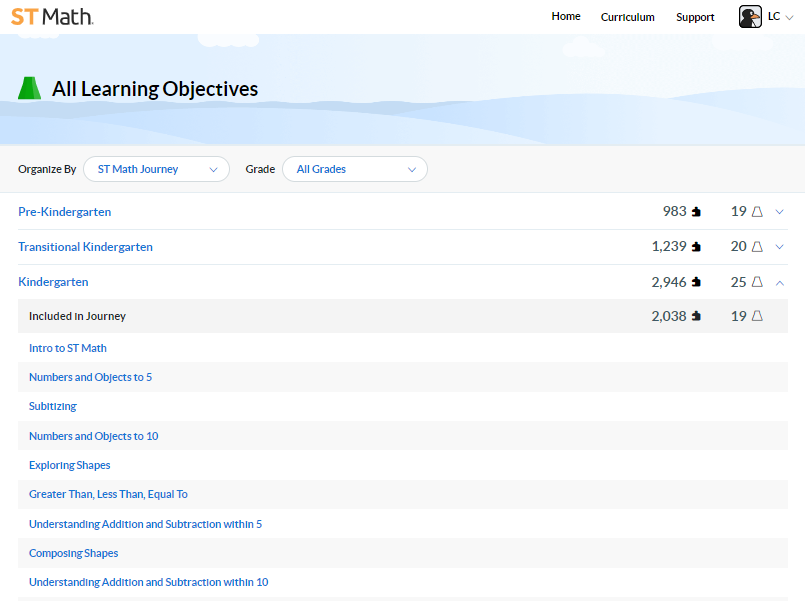This screenshot has width=805, height=601.
Task: Open the Transitional Kindergarten grade link
Action: [85, 247]
